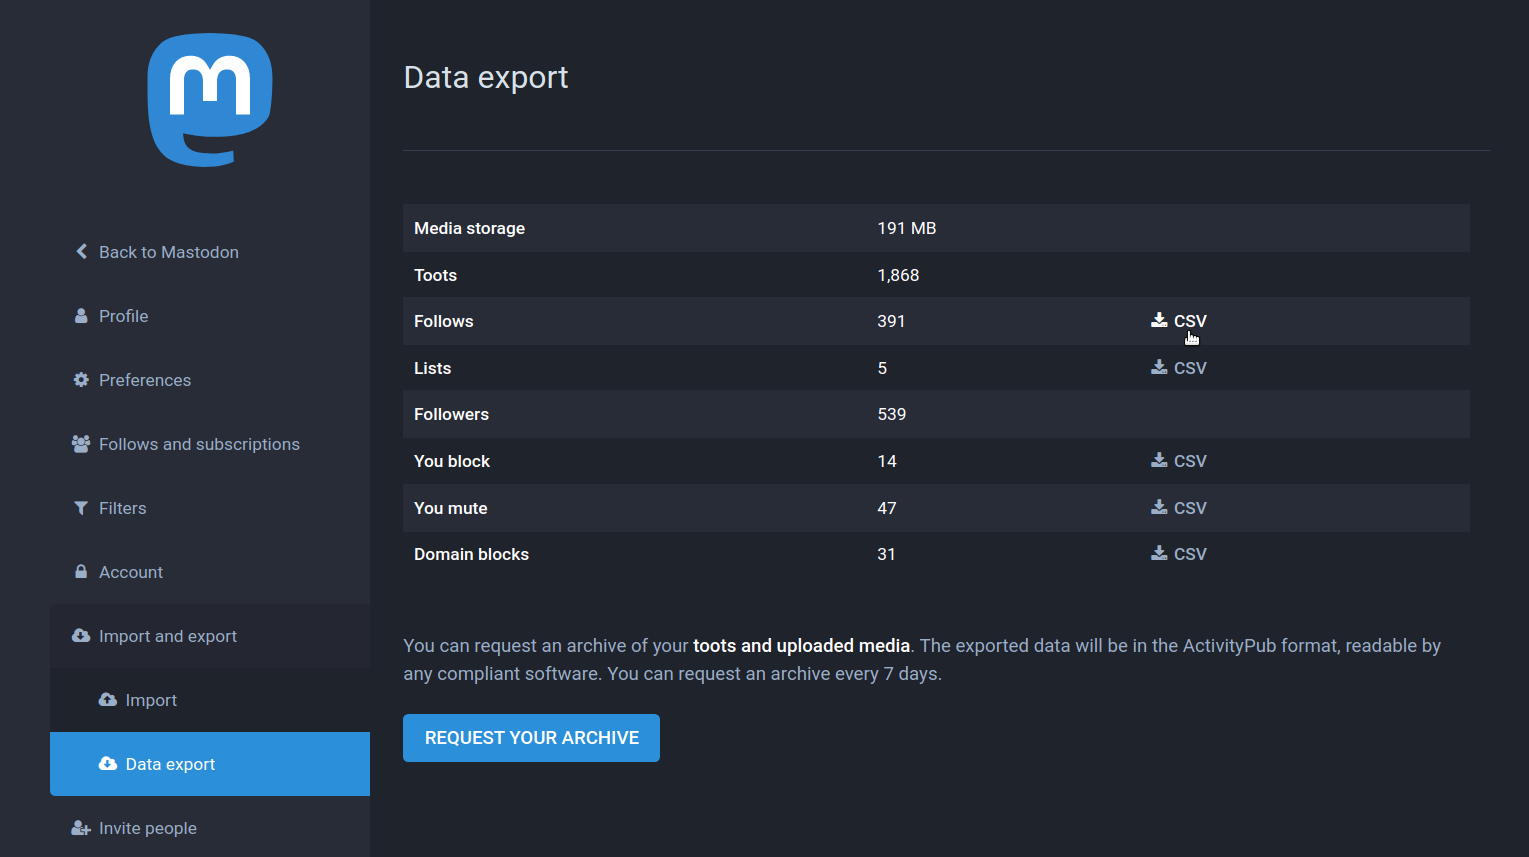Open the Import submenu item
1529x857 pixels.
(x=151, y=700)
